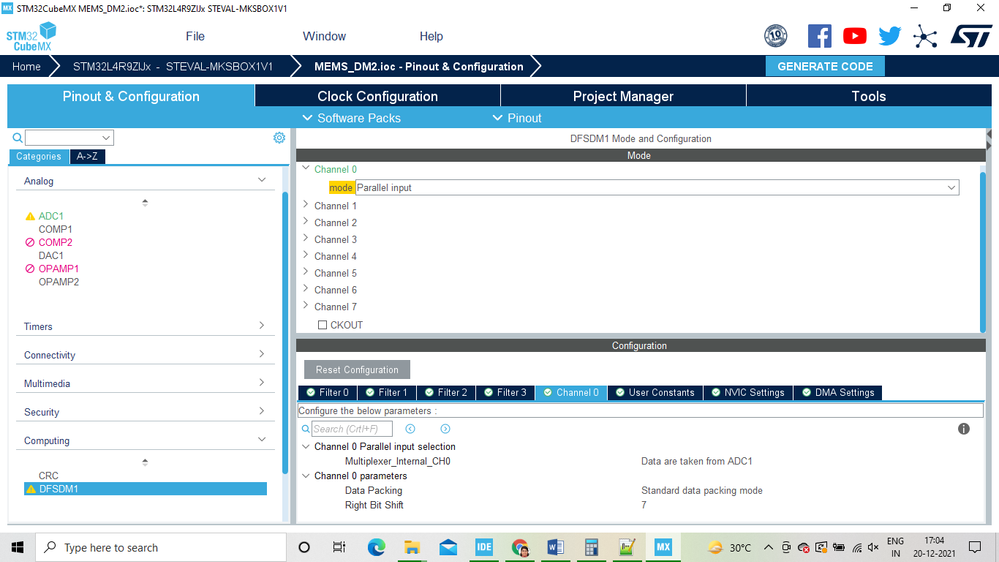Open the DMA Settings tab
999x562 pixels.
[x=838, y=393]
